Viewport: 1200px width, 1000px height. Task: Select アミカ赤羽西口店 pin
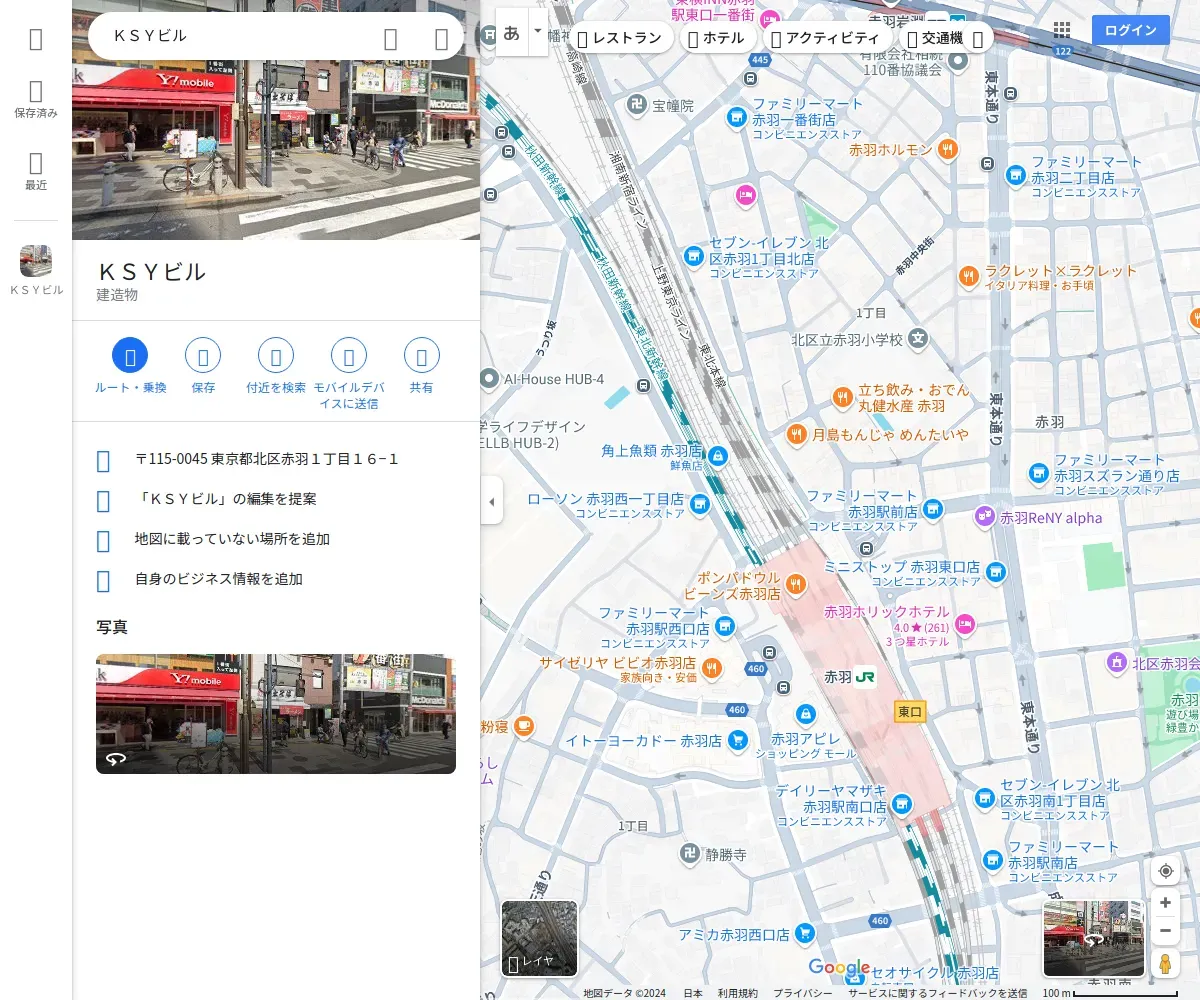[x=806, y=934]
